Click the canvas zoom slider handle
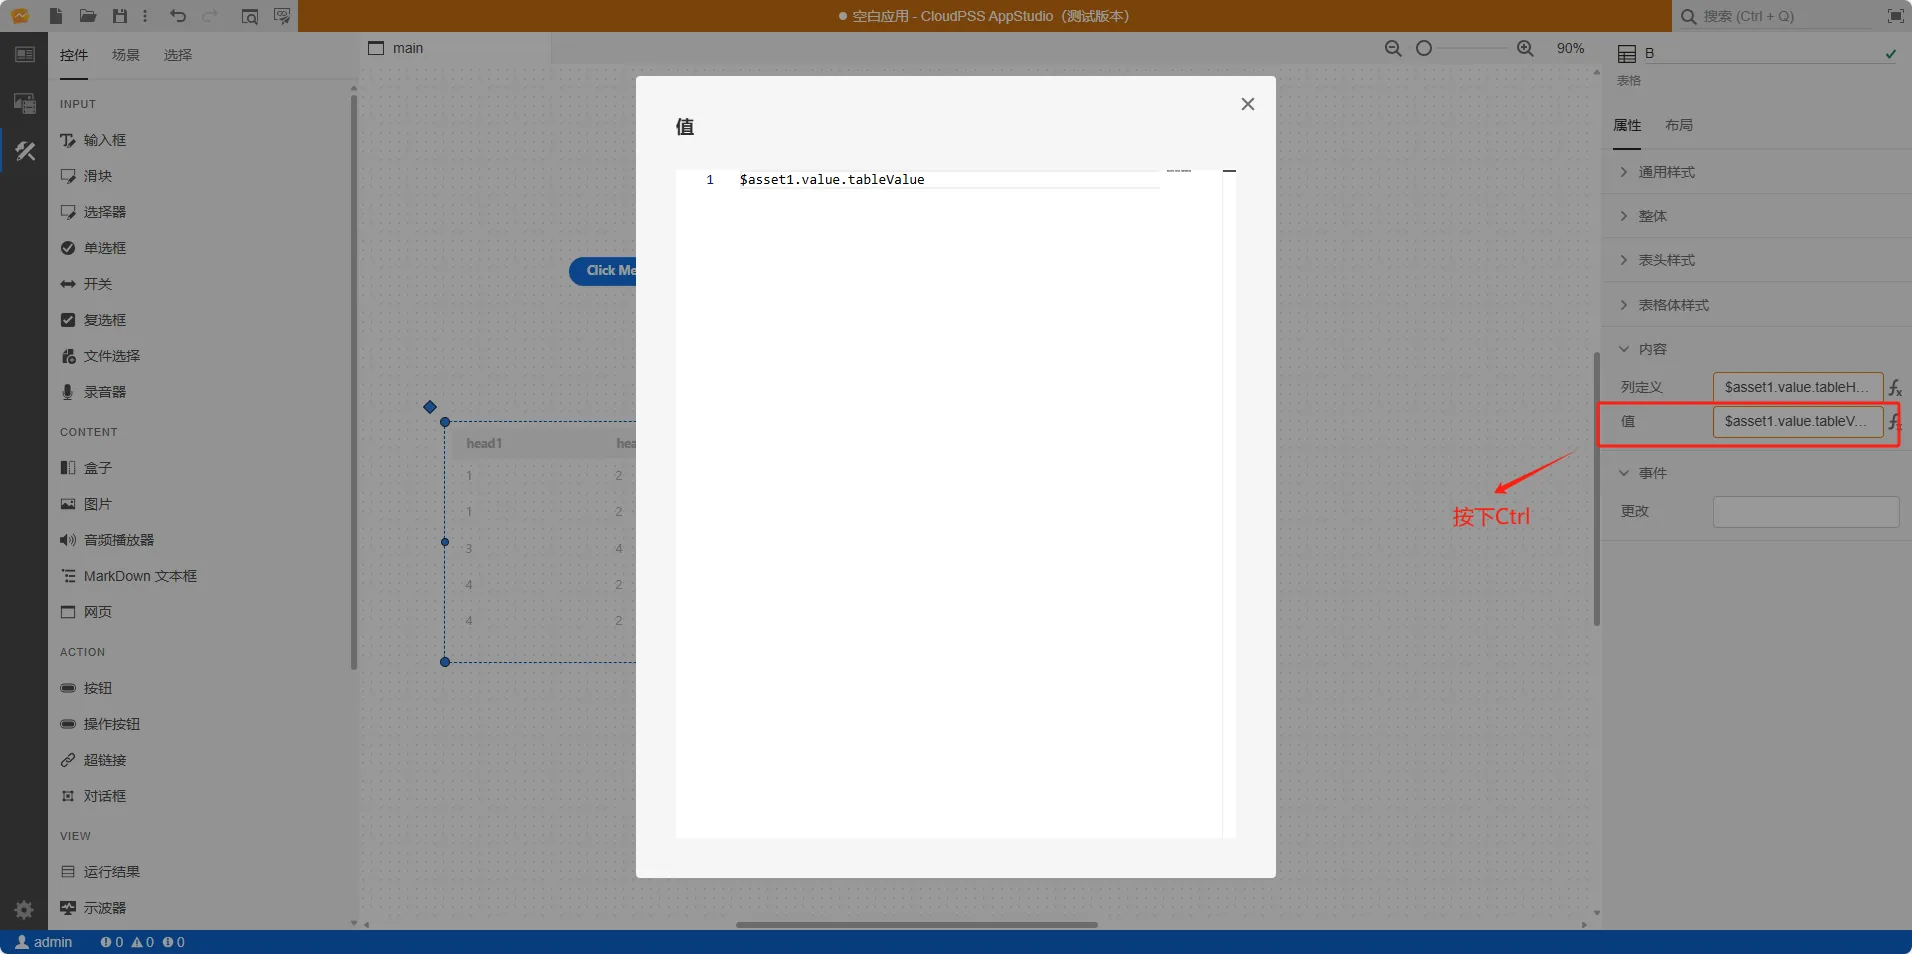Screen dimensions: 1912x954 pos(1424,48)
